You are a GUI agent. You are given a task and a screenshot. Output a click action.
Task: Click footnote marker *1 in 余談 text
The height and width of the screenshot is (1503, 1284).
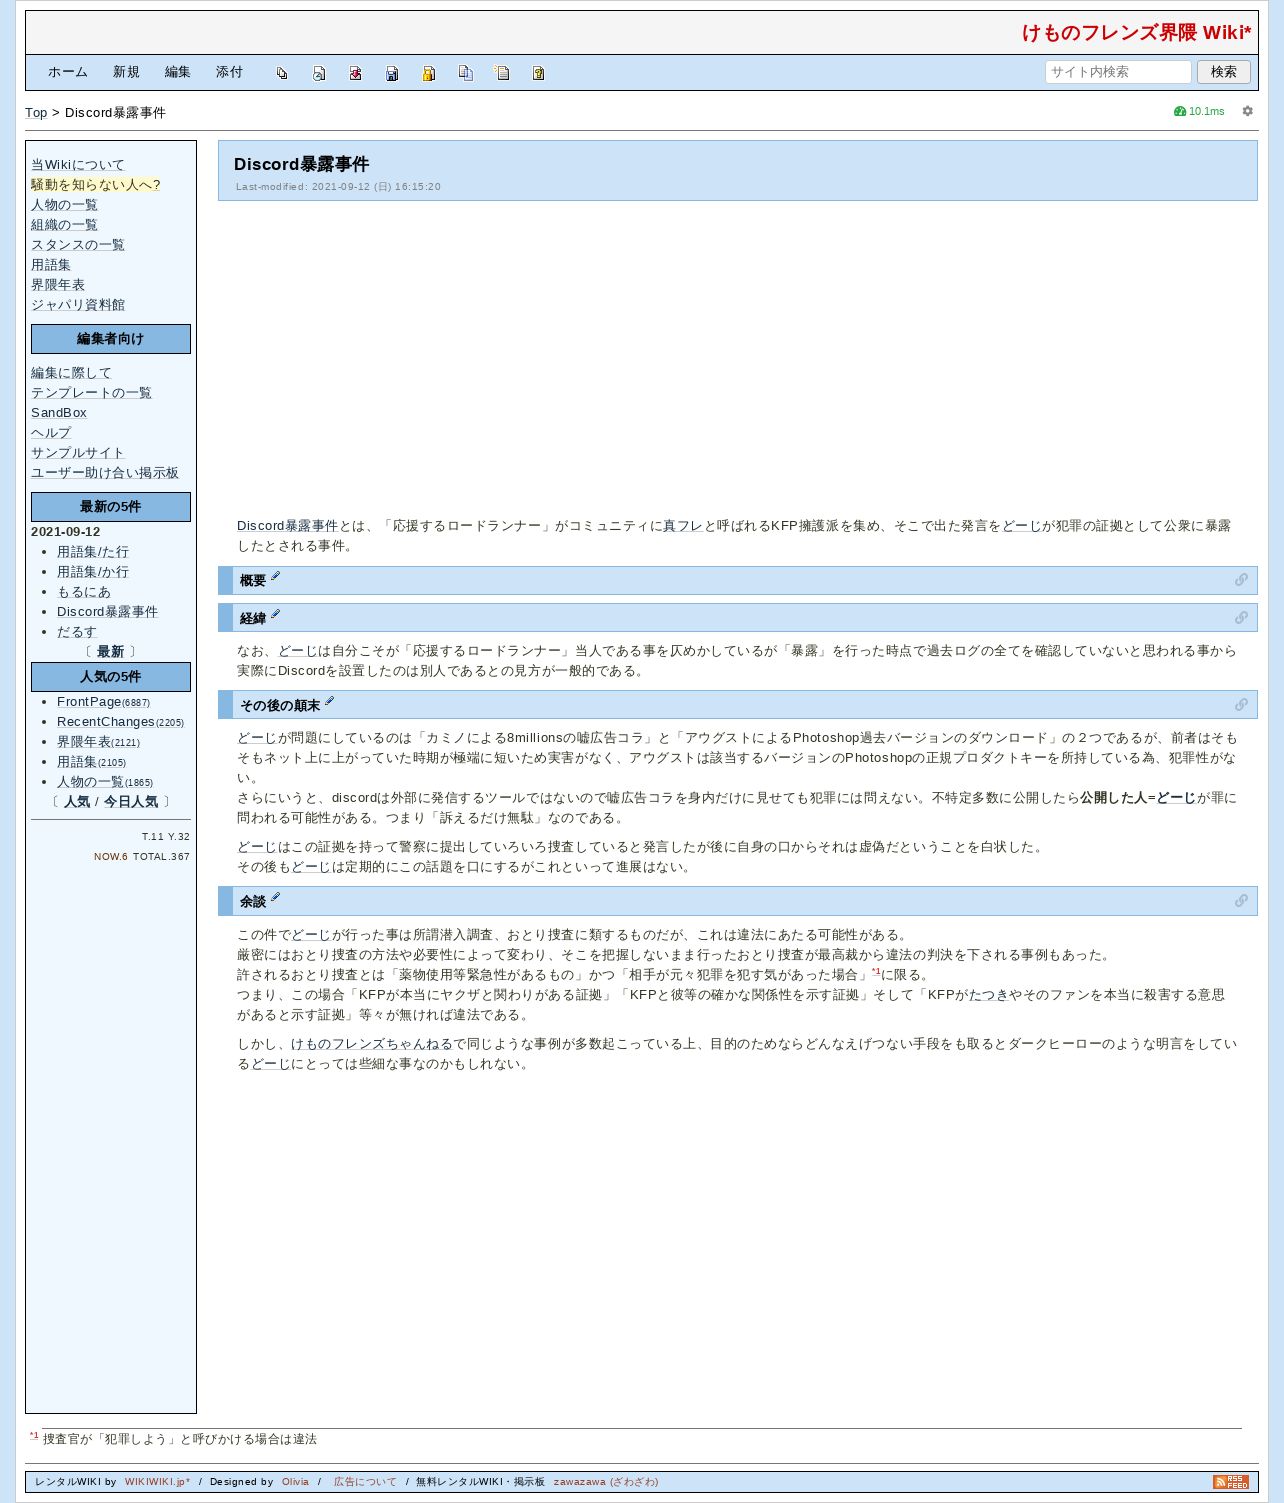pyautogui.click(x=876, y=972)
